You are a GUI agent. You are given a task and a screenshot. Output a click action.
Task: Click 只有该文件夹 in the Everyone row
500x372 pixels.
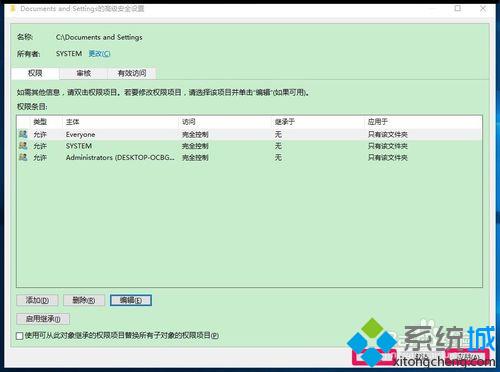click(x=388, y=135)
